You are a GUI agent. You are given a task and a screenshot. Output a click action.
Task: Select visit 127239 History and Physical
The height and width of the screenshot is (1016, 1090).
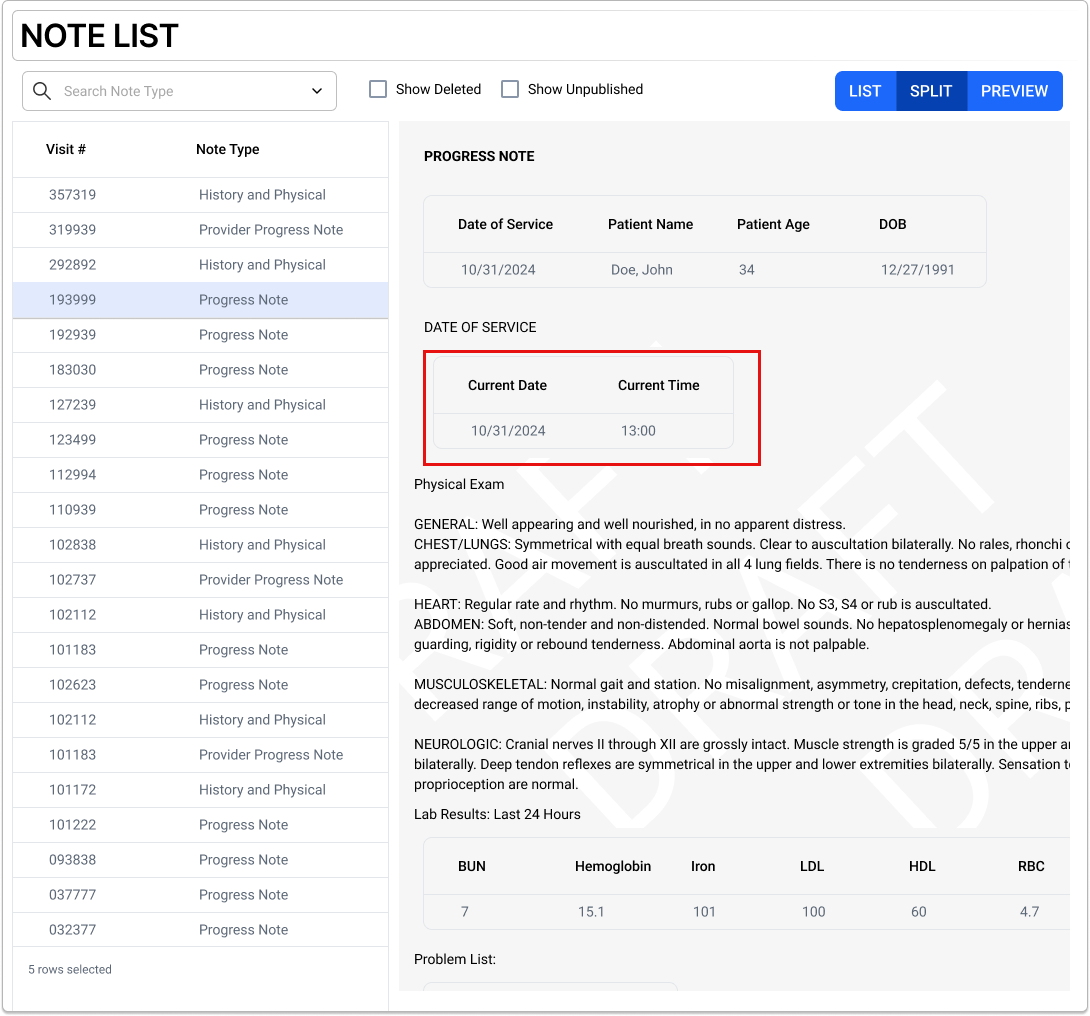(200, 405)
